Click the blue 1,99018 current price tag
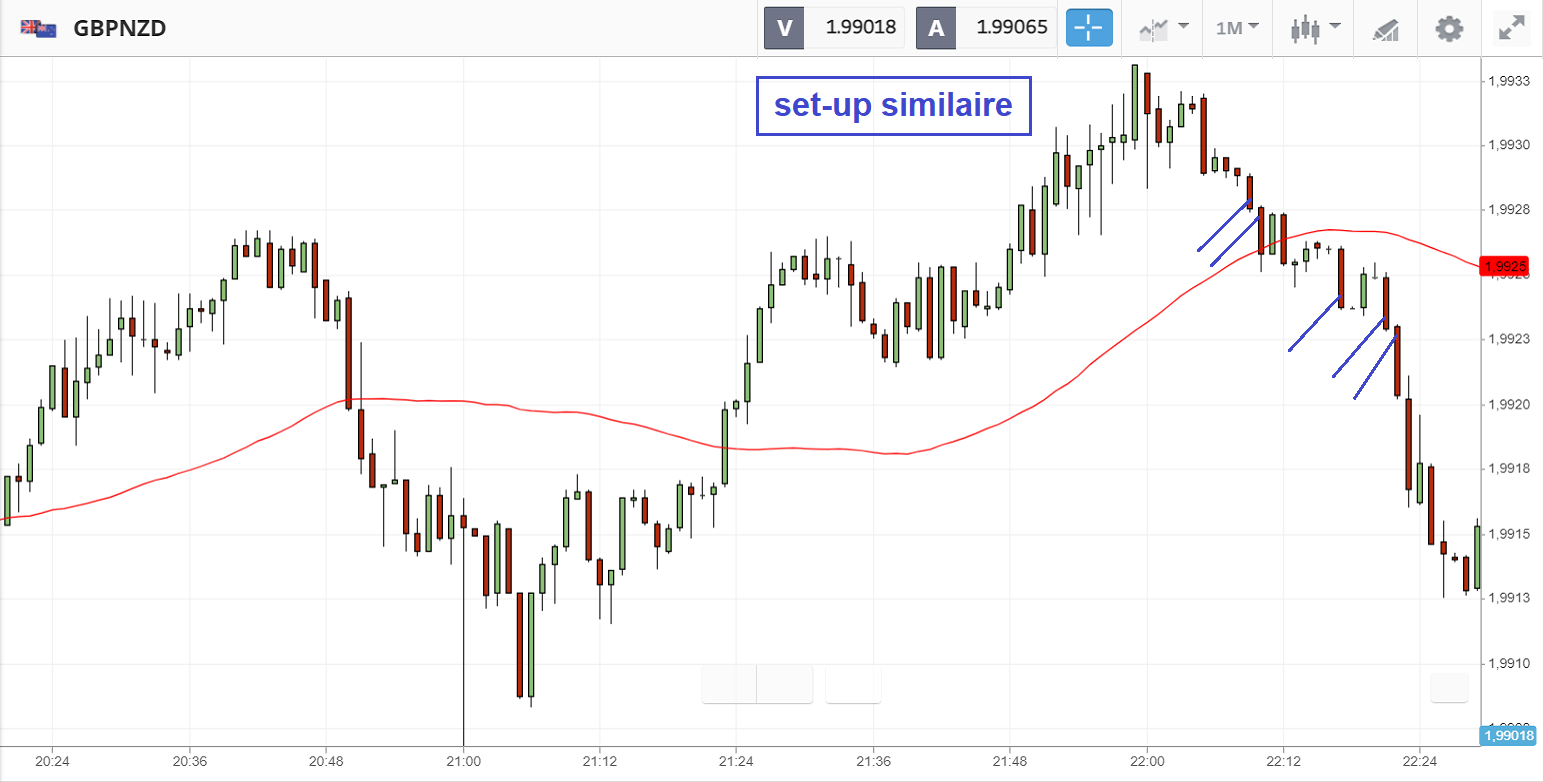Image resolution: width=1543 pixels, height=782 pixels. click(1508, 737)
